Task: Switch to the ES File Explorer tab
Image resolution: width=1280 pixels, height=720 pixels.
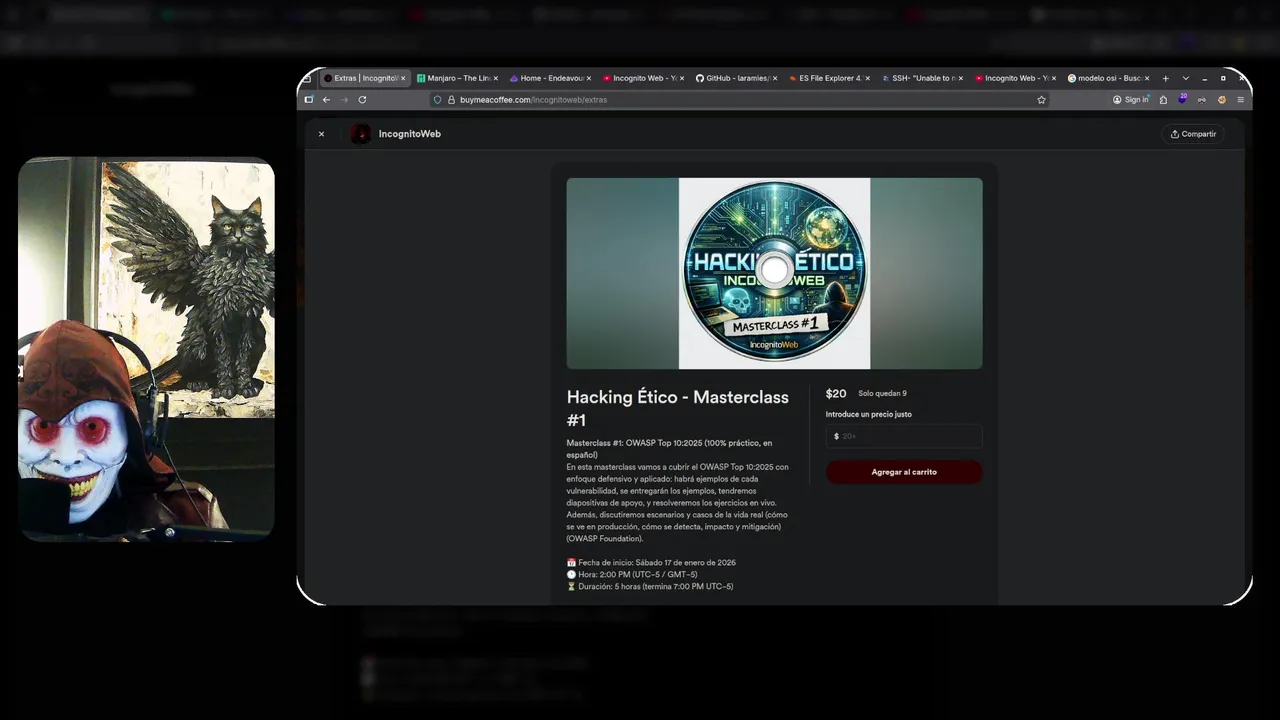Action: [x=829, y=78]
